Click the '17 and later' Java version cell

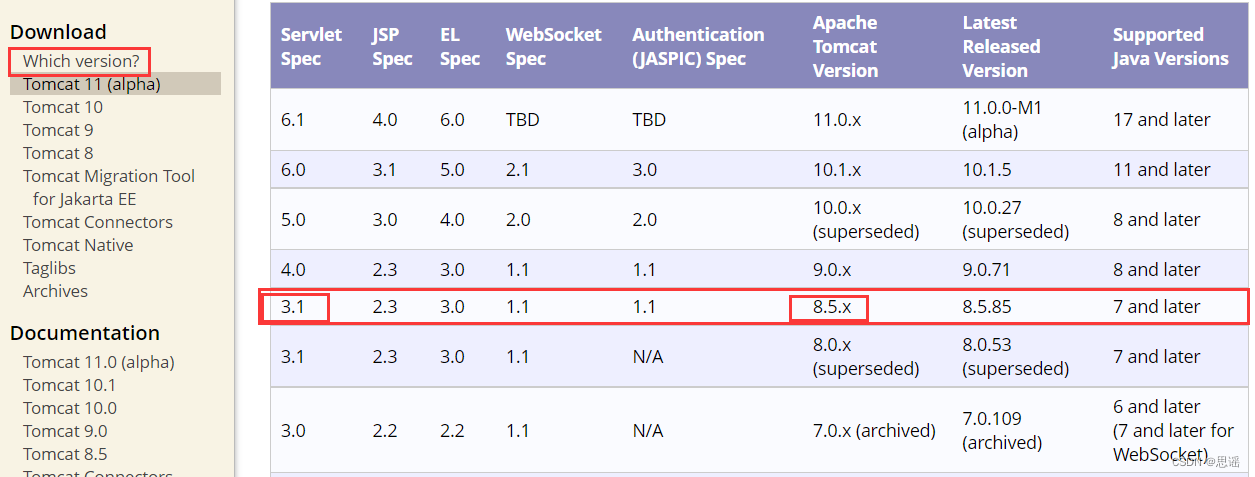click(1162, 120)
